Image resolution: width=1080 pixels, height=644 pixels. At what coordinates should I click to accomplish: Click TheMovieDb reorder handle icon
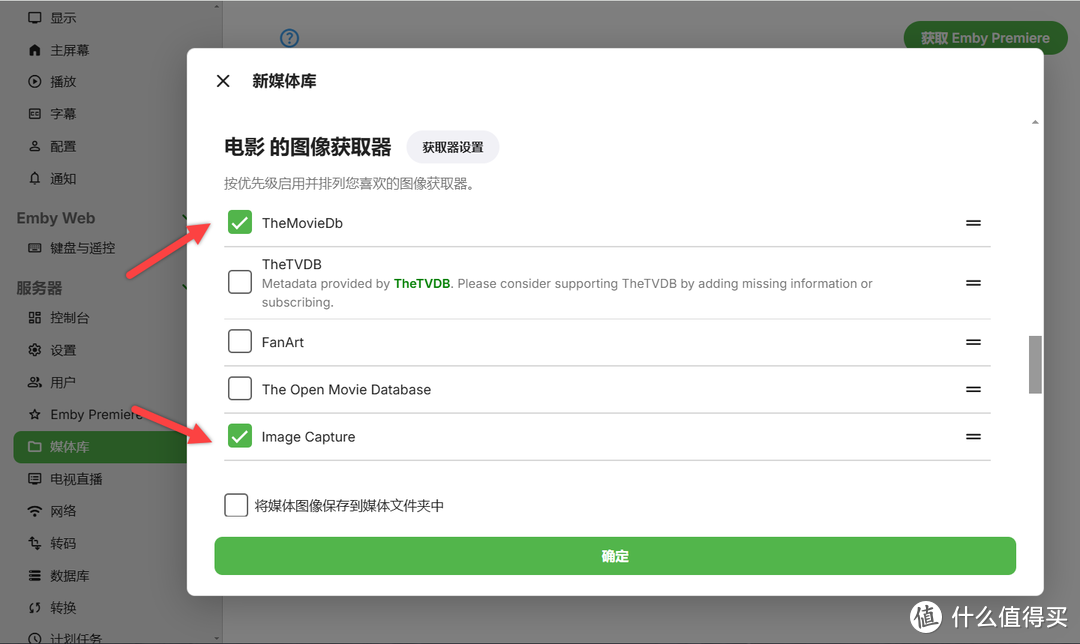973,223
